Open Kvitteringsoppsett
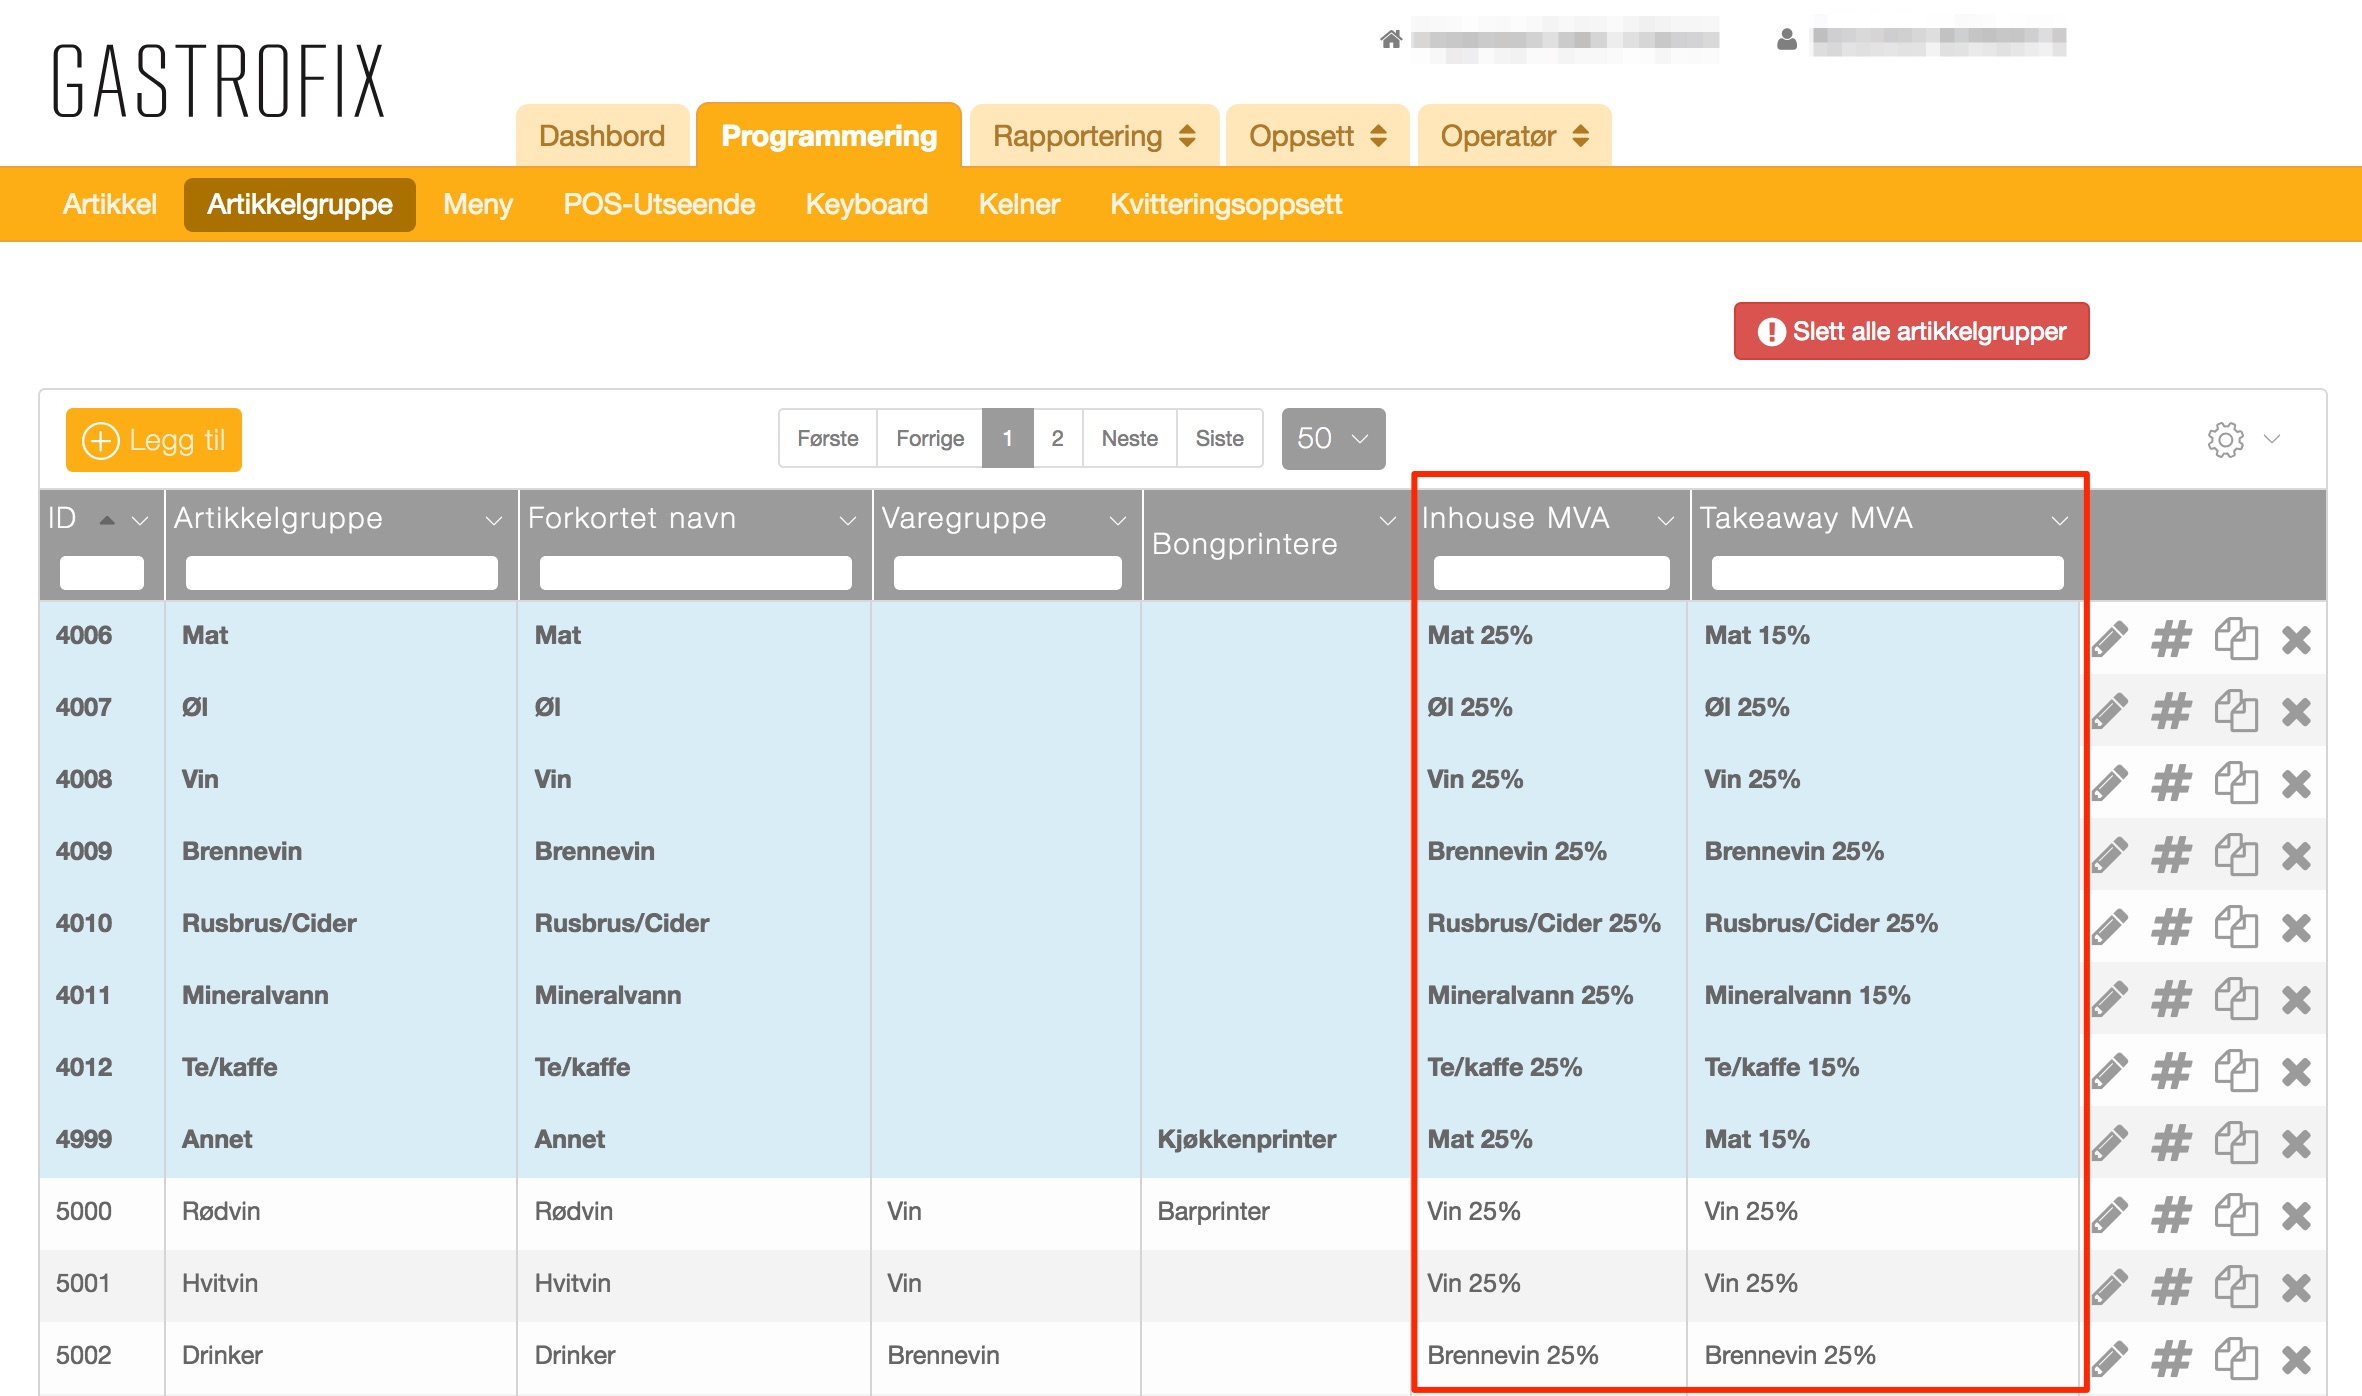The image size is (2362, 1396). tap(1226, 204)
